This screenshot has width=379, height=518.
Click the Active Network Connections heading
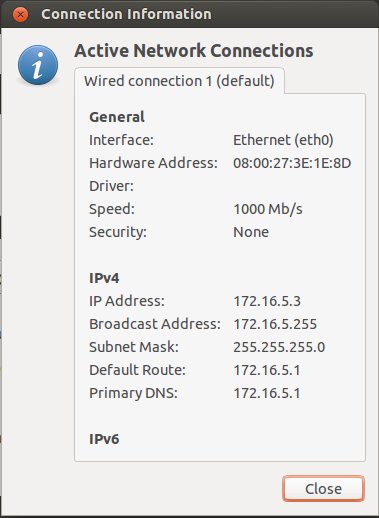194,51
